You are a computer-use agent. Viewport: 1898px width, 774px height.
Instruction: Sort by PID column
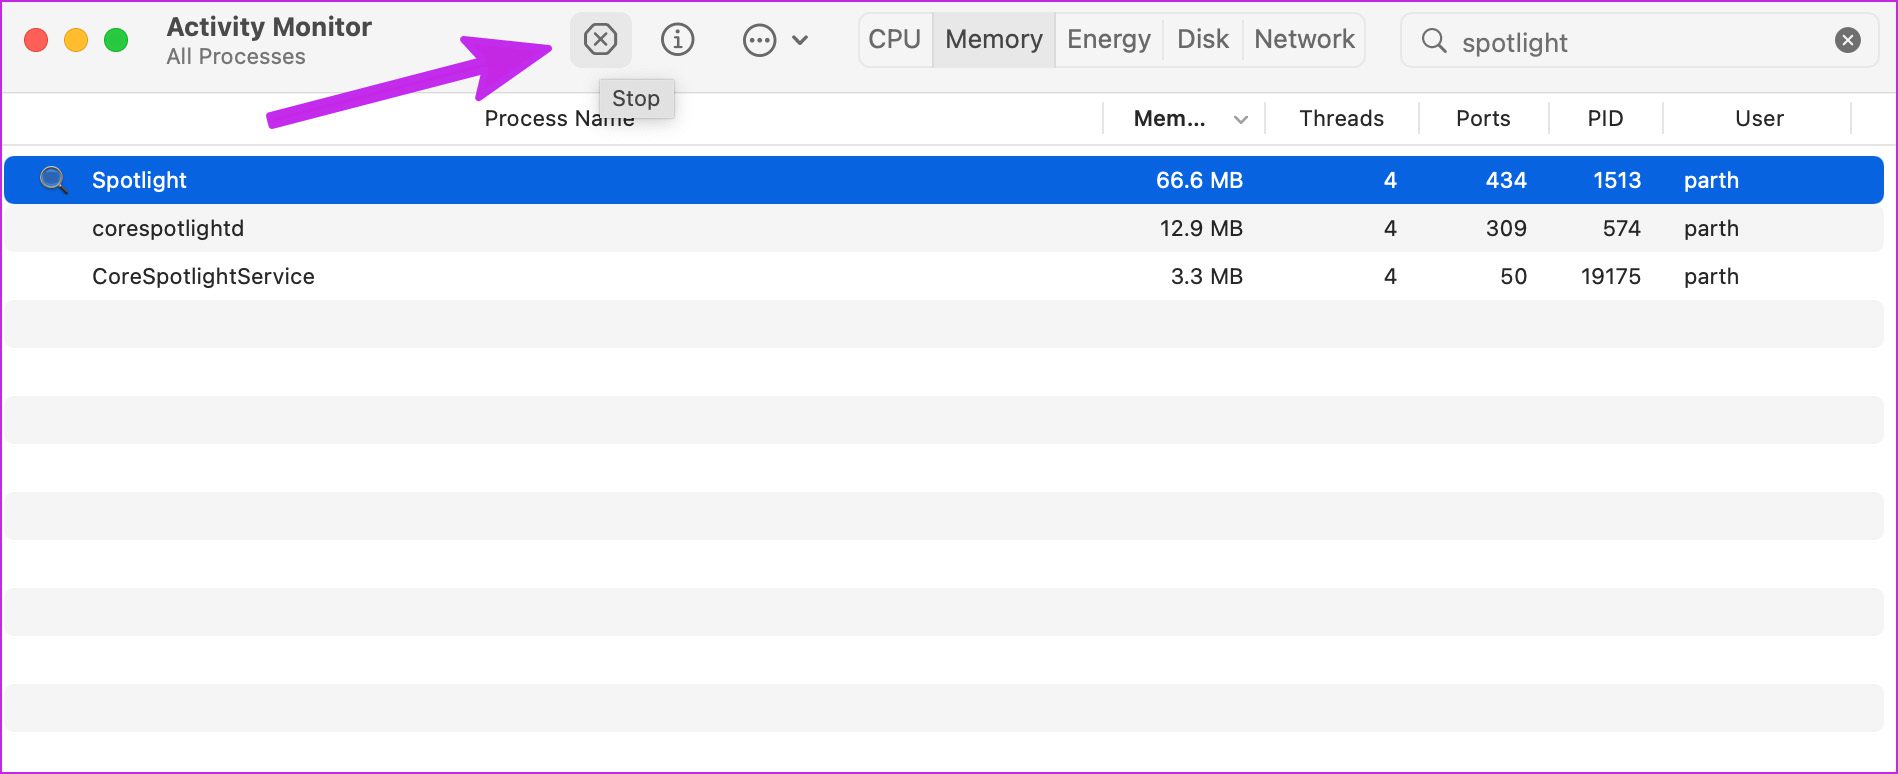(x=1605, y=118)
